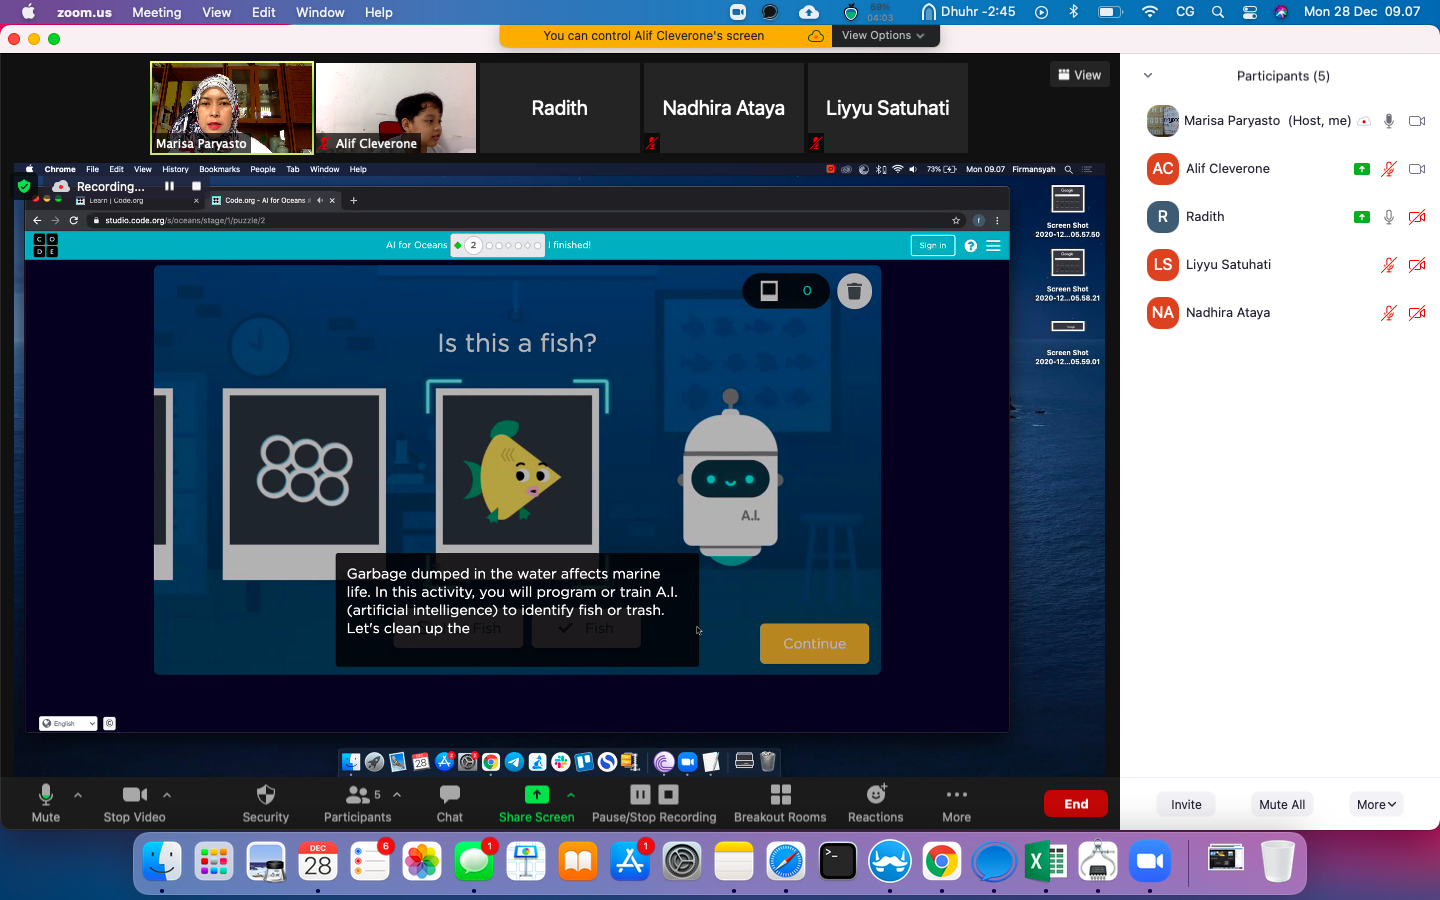Viewport: 1440px width, 900px height.
Task: Open Terminal from the Dock
Action: 838,862
